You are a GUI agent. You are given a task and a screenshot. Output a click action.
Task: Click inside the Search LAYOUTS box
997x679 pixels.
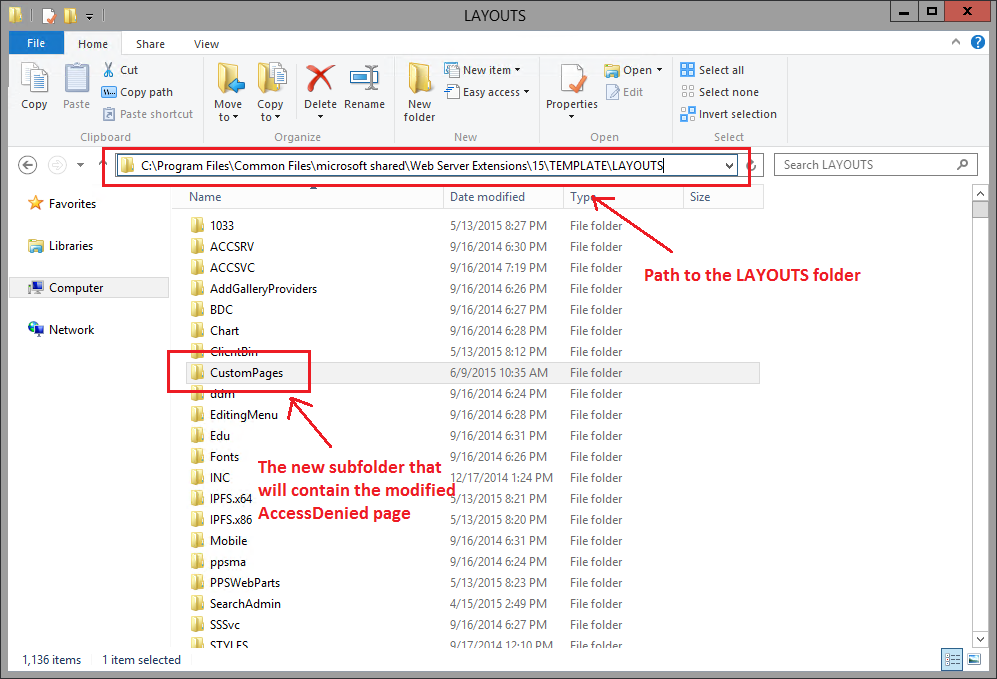coord(870,164)
